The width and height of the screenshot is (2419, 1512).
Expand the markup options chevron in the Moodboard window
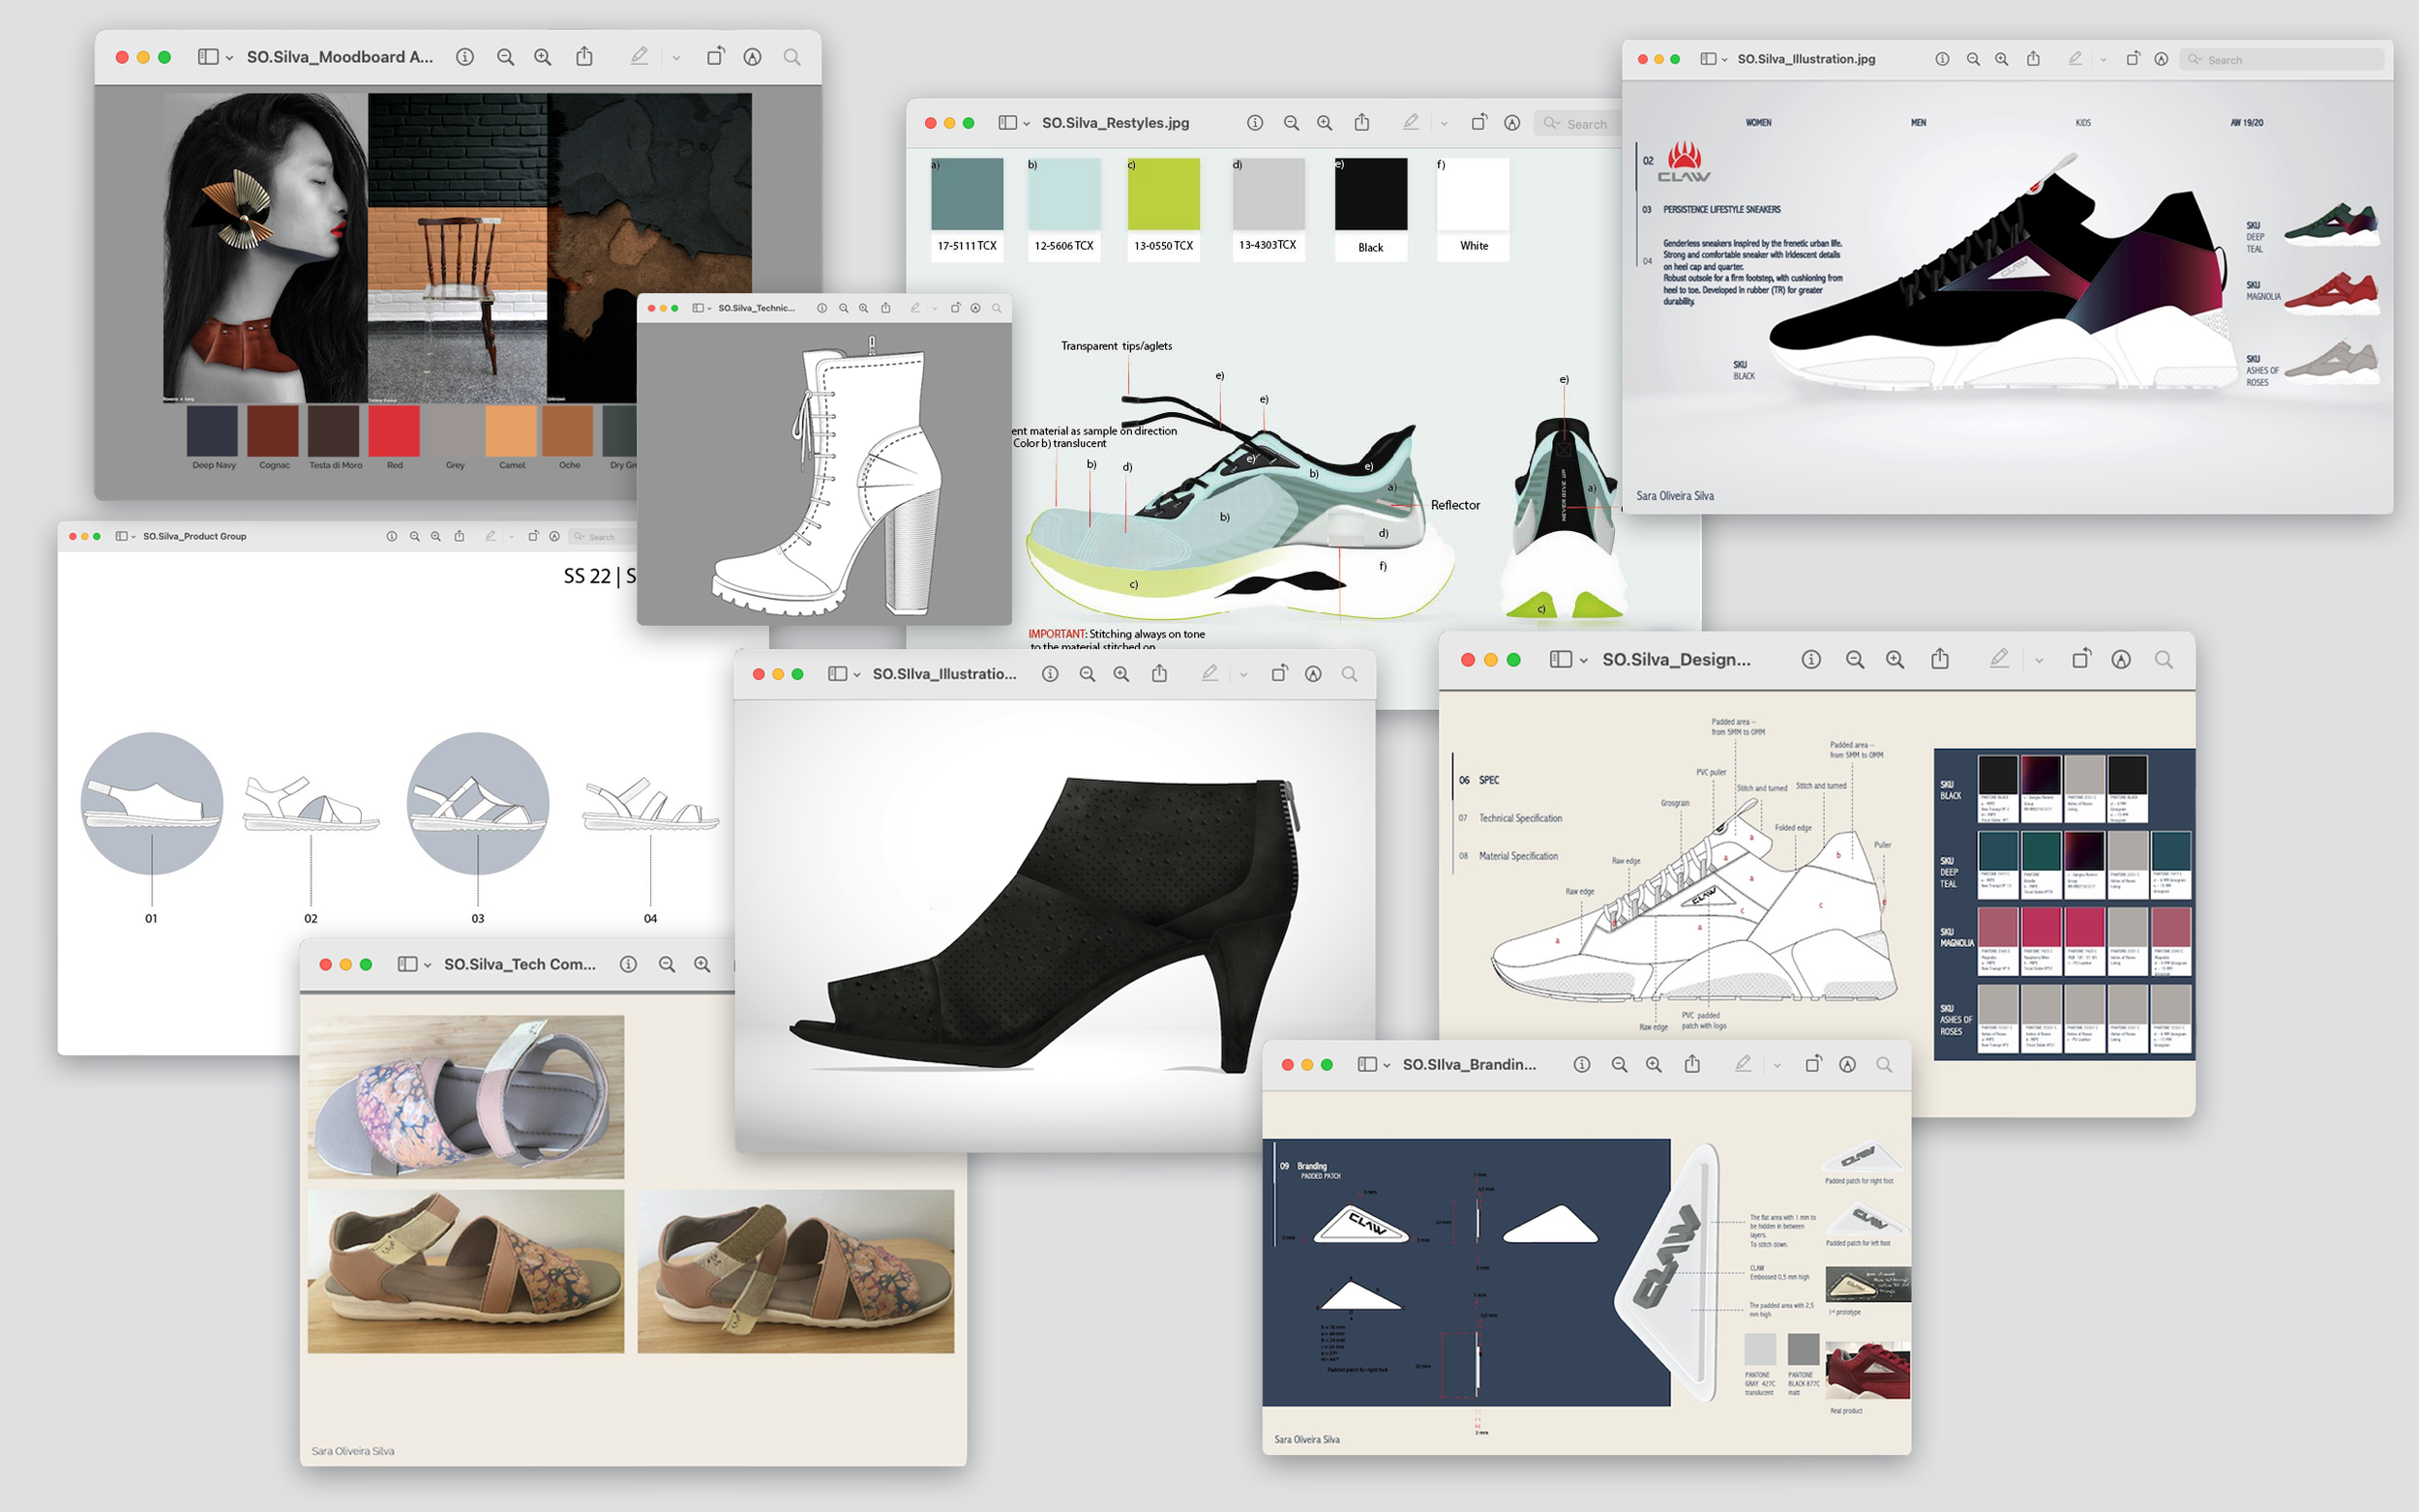pos(676,59)
